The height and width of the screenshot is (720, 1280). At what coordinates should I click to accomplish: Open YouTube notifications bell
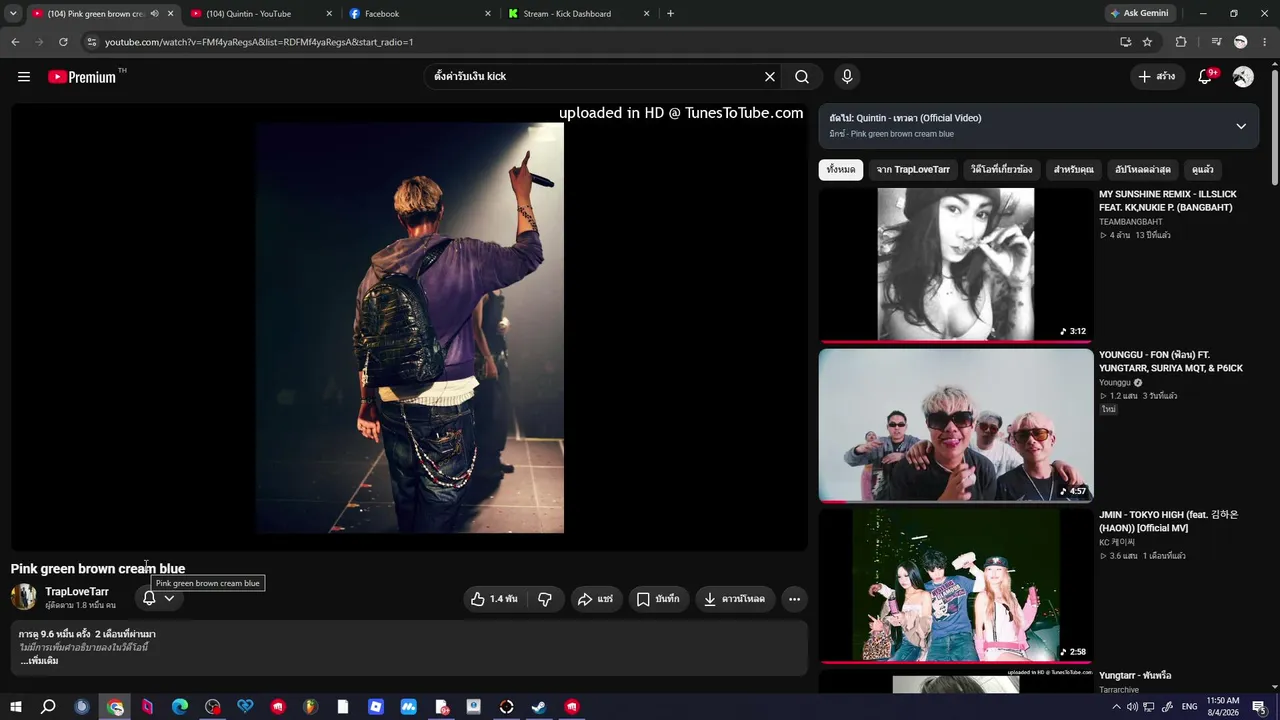(1205, 77)
